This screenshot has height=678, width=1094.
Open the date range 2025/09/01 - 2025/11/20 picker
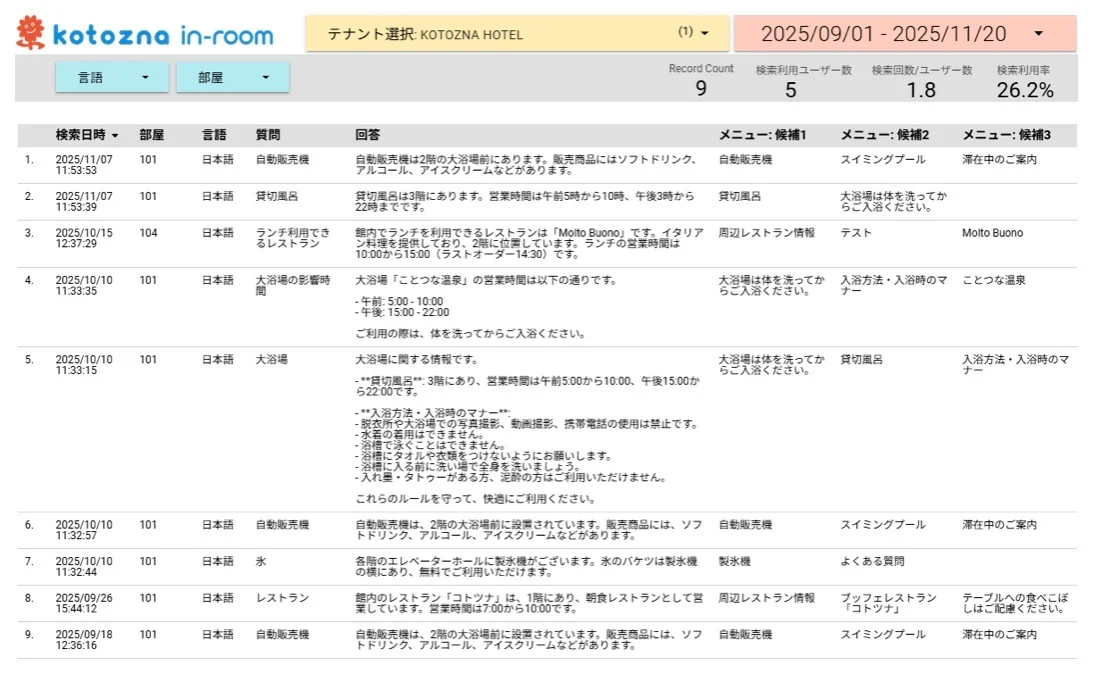coord(905,33)
